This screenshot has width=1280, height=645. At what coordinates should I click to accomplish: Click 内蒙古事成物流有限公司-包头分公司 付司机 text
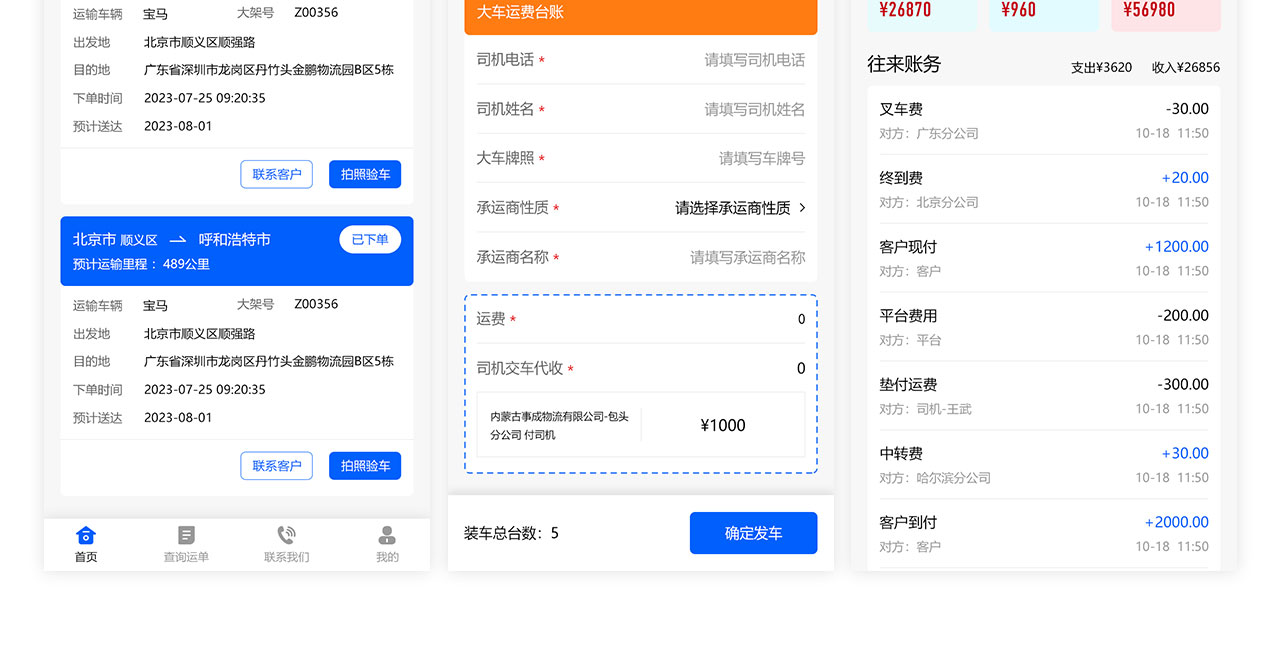click(x=559, y=425)
